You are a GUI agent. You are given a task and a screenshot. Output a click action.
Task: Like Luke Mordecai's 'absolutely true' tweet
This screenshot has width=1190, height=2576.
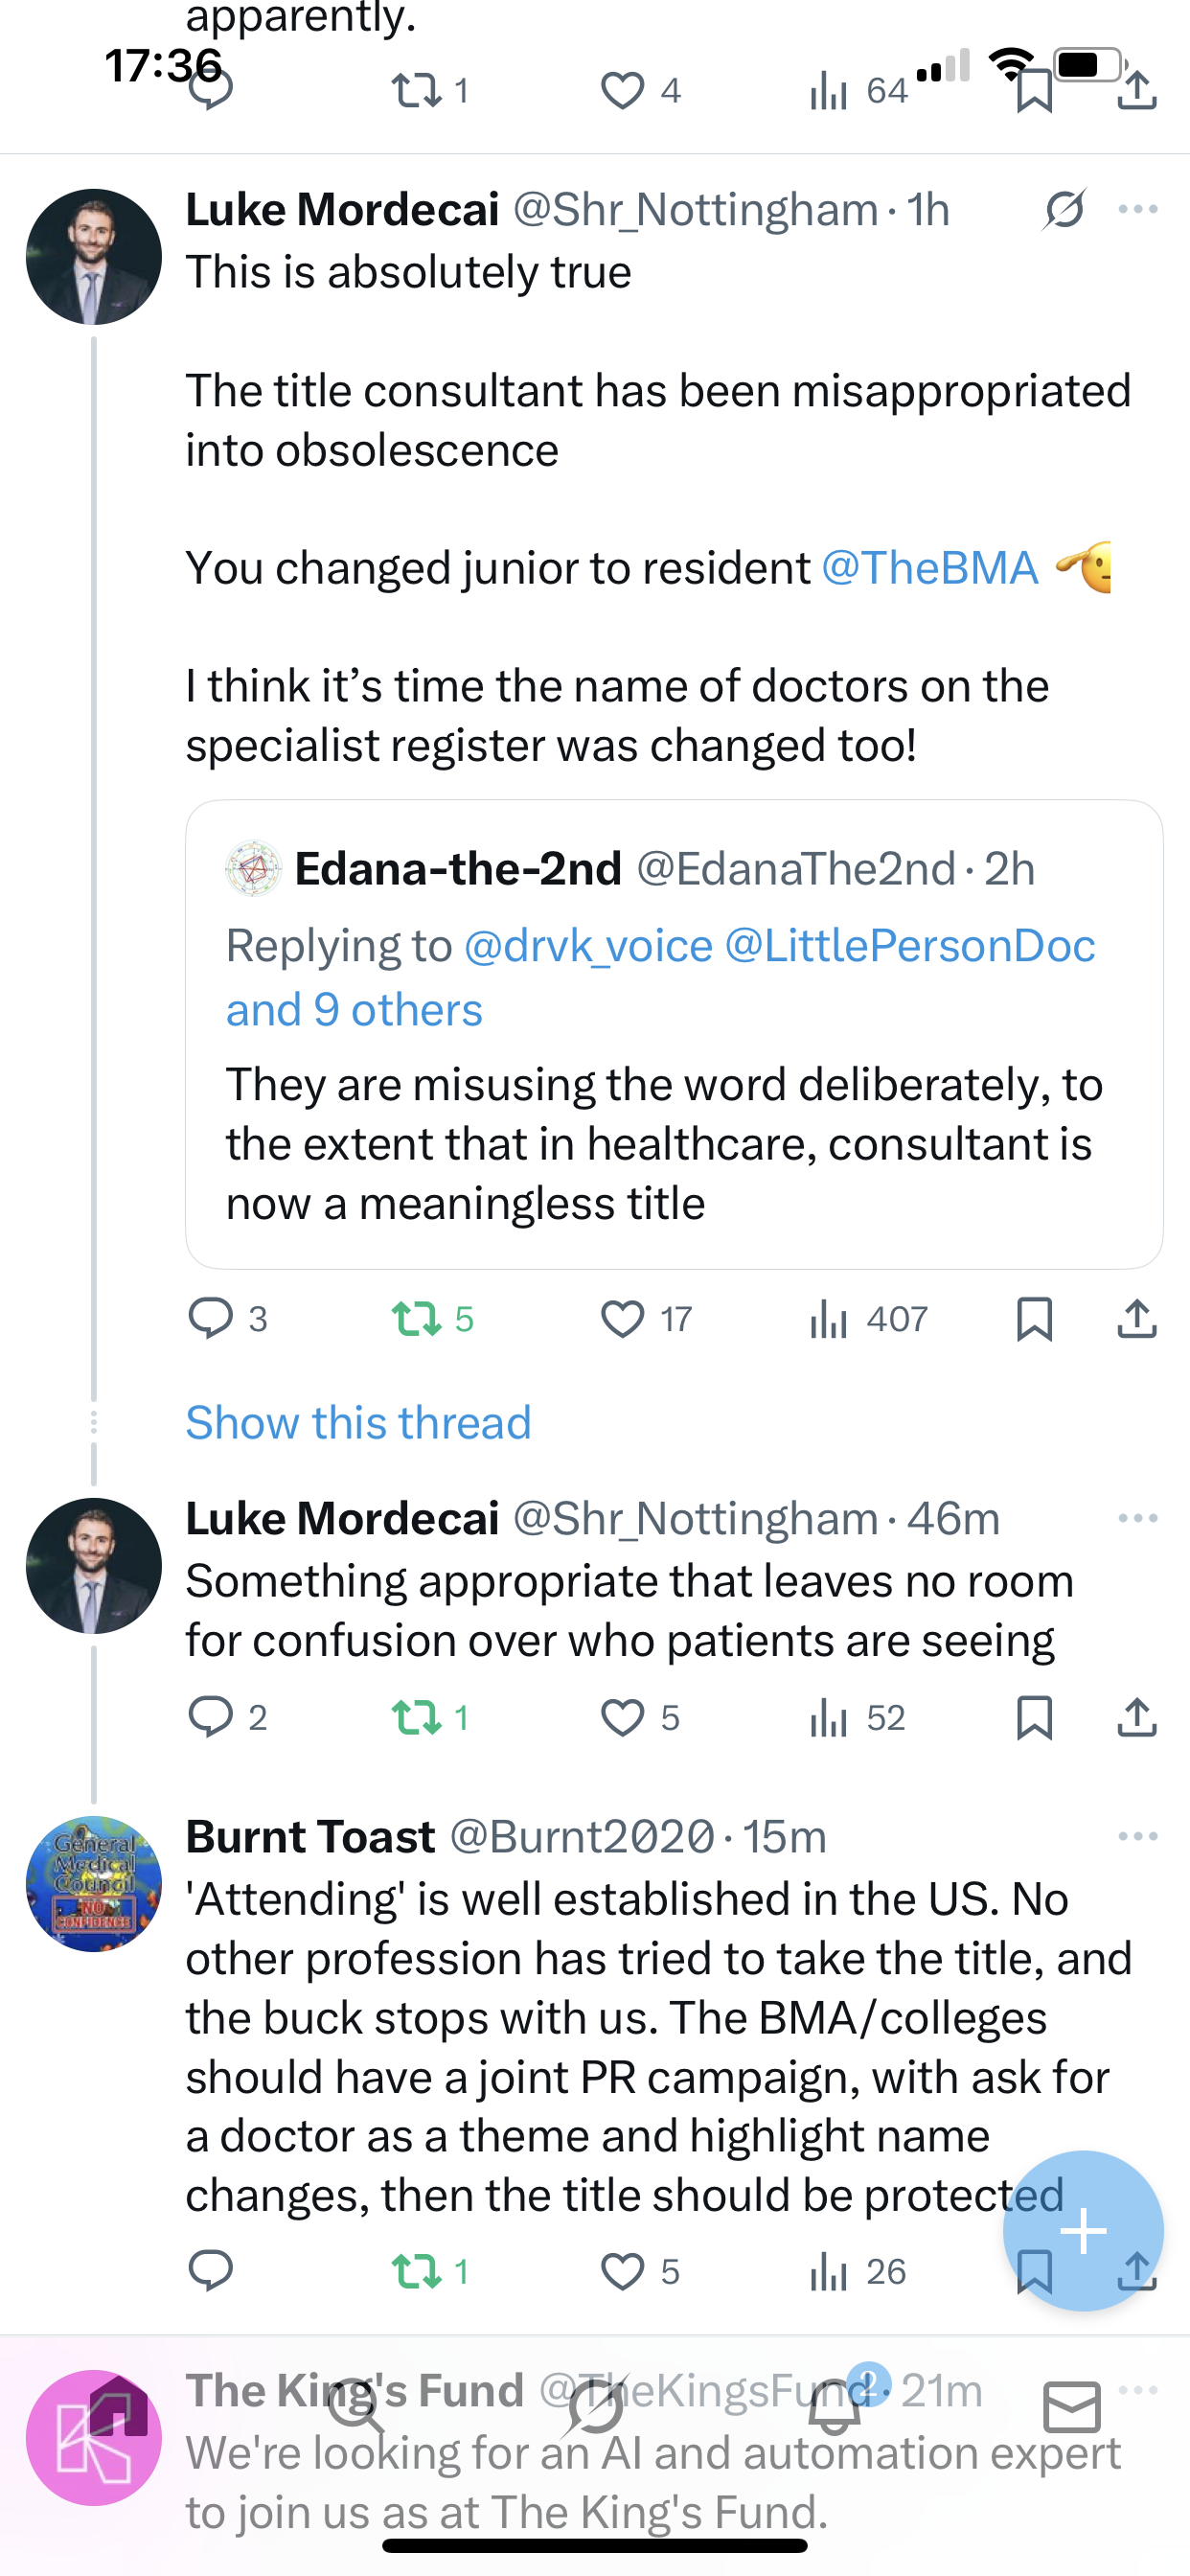point(622,1319)
